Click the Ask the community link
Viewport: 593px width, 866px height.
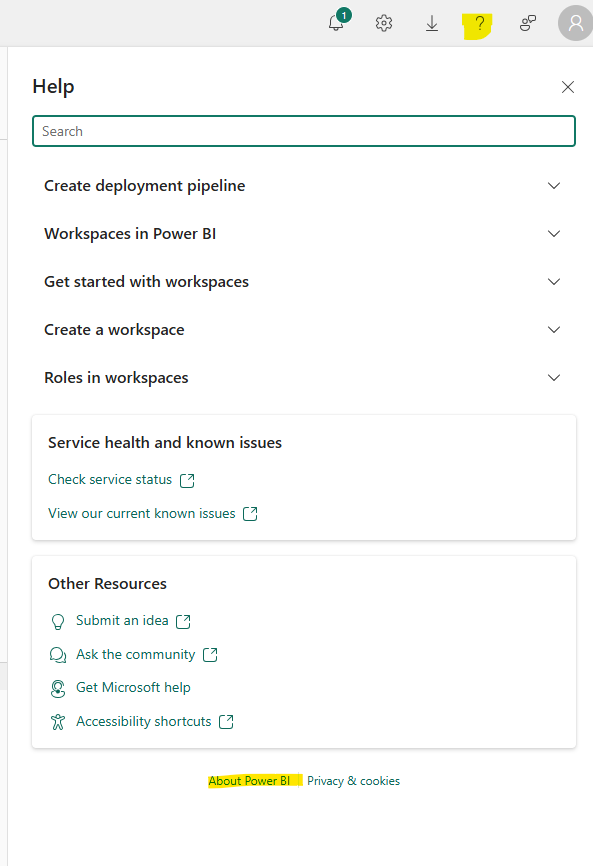click(135, 654)
